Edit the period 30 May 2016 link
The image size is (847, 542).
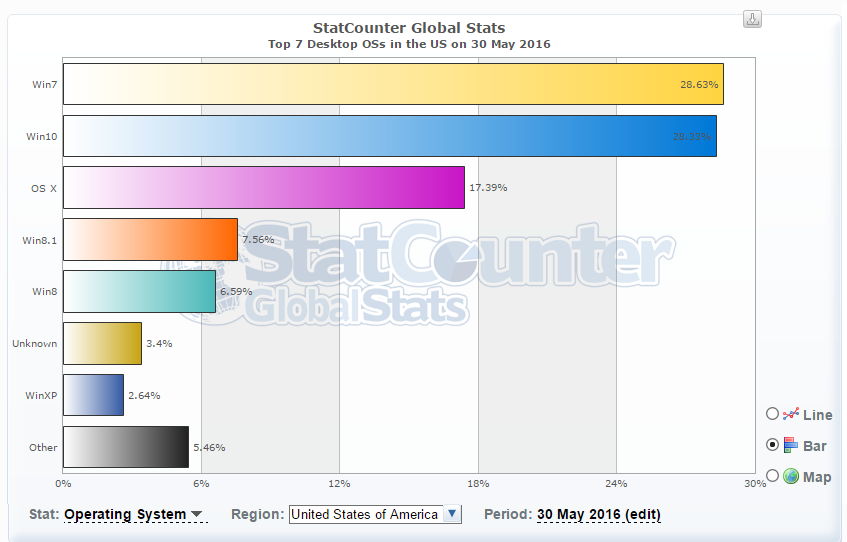pyautogui.click(x=599, y=514)
